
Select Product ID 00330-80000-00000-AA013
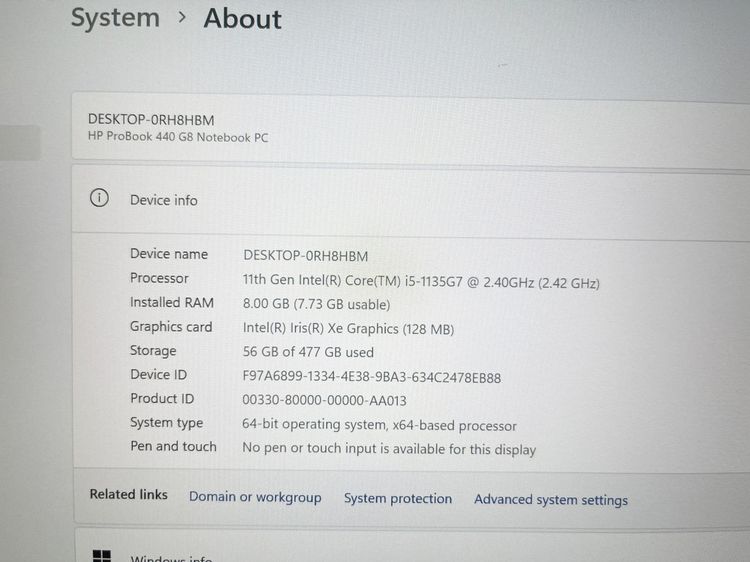coord(324,400)
